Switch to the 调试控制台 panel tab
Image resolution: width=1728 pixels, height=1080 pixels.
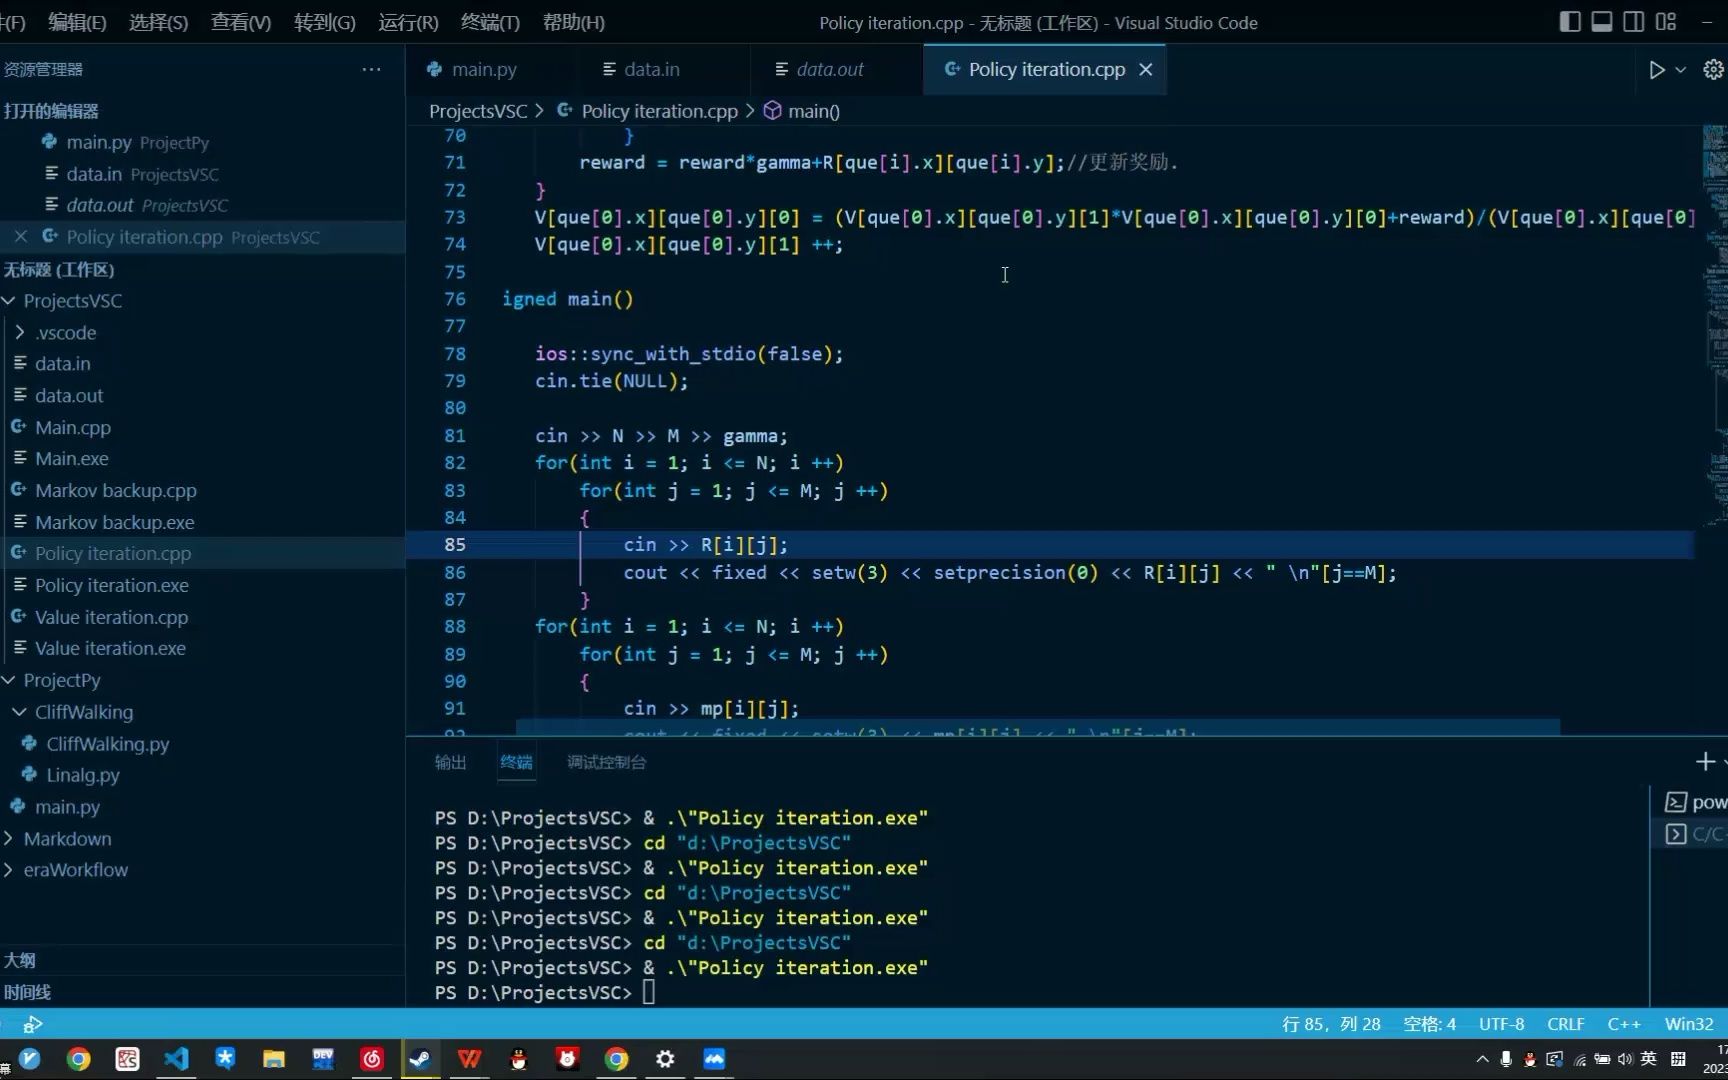coord(606,763)
